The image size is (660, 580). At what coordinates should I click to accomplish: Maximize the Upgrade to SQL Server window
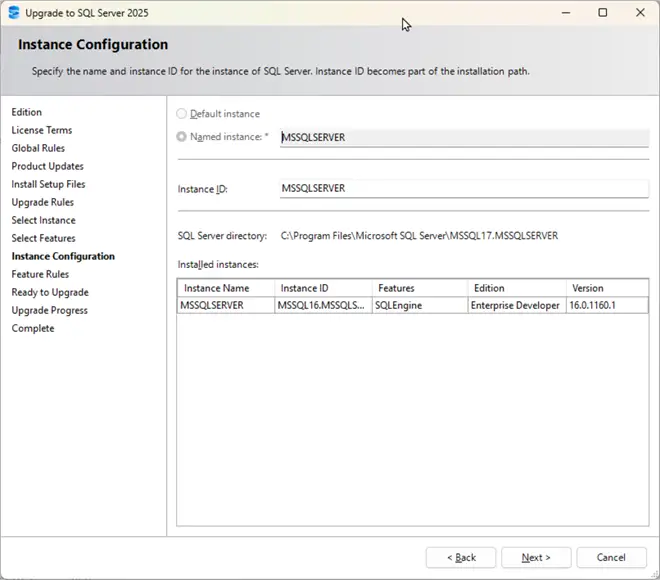(x=603, y=13)
